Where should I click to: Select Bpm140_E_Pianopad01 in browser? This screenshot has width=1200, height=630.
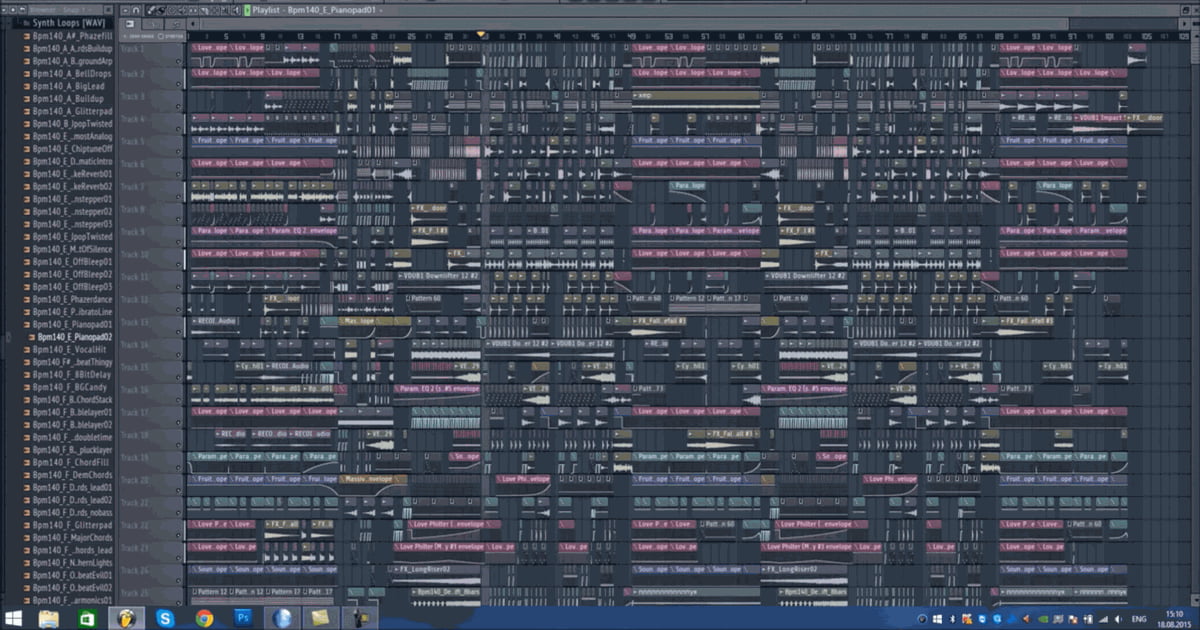[70, 324]
